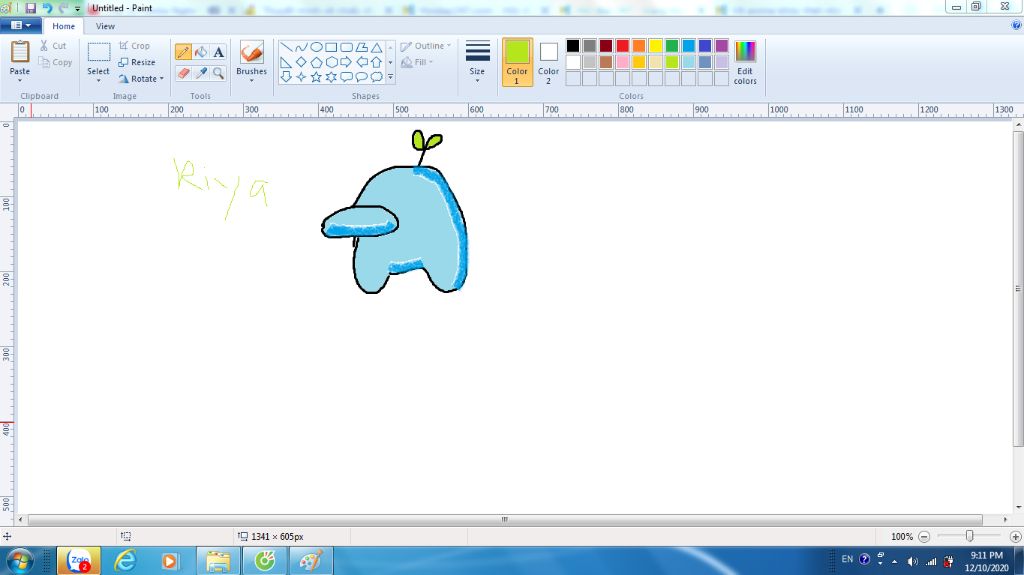Click the Copy button
The height and width of the screenshot is (575, 1024).
coord(55,62)
